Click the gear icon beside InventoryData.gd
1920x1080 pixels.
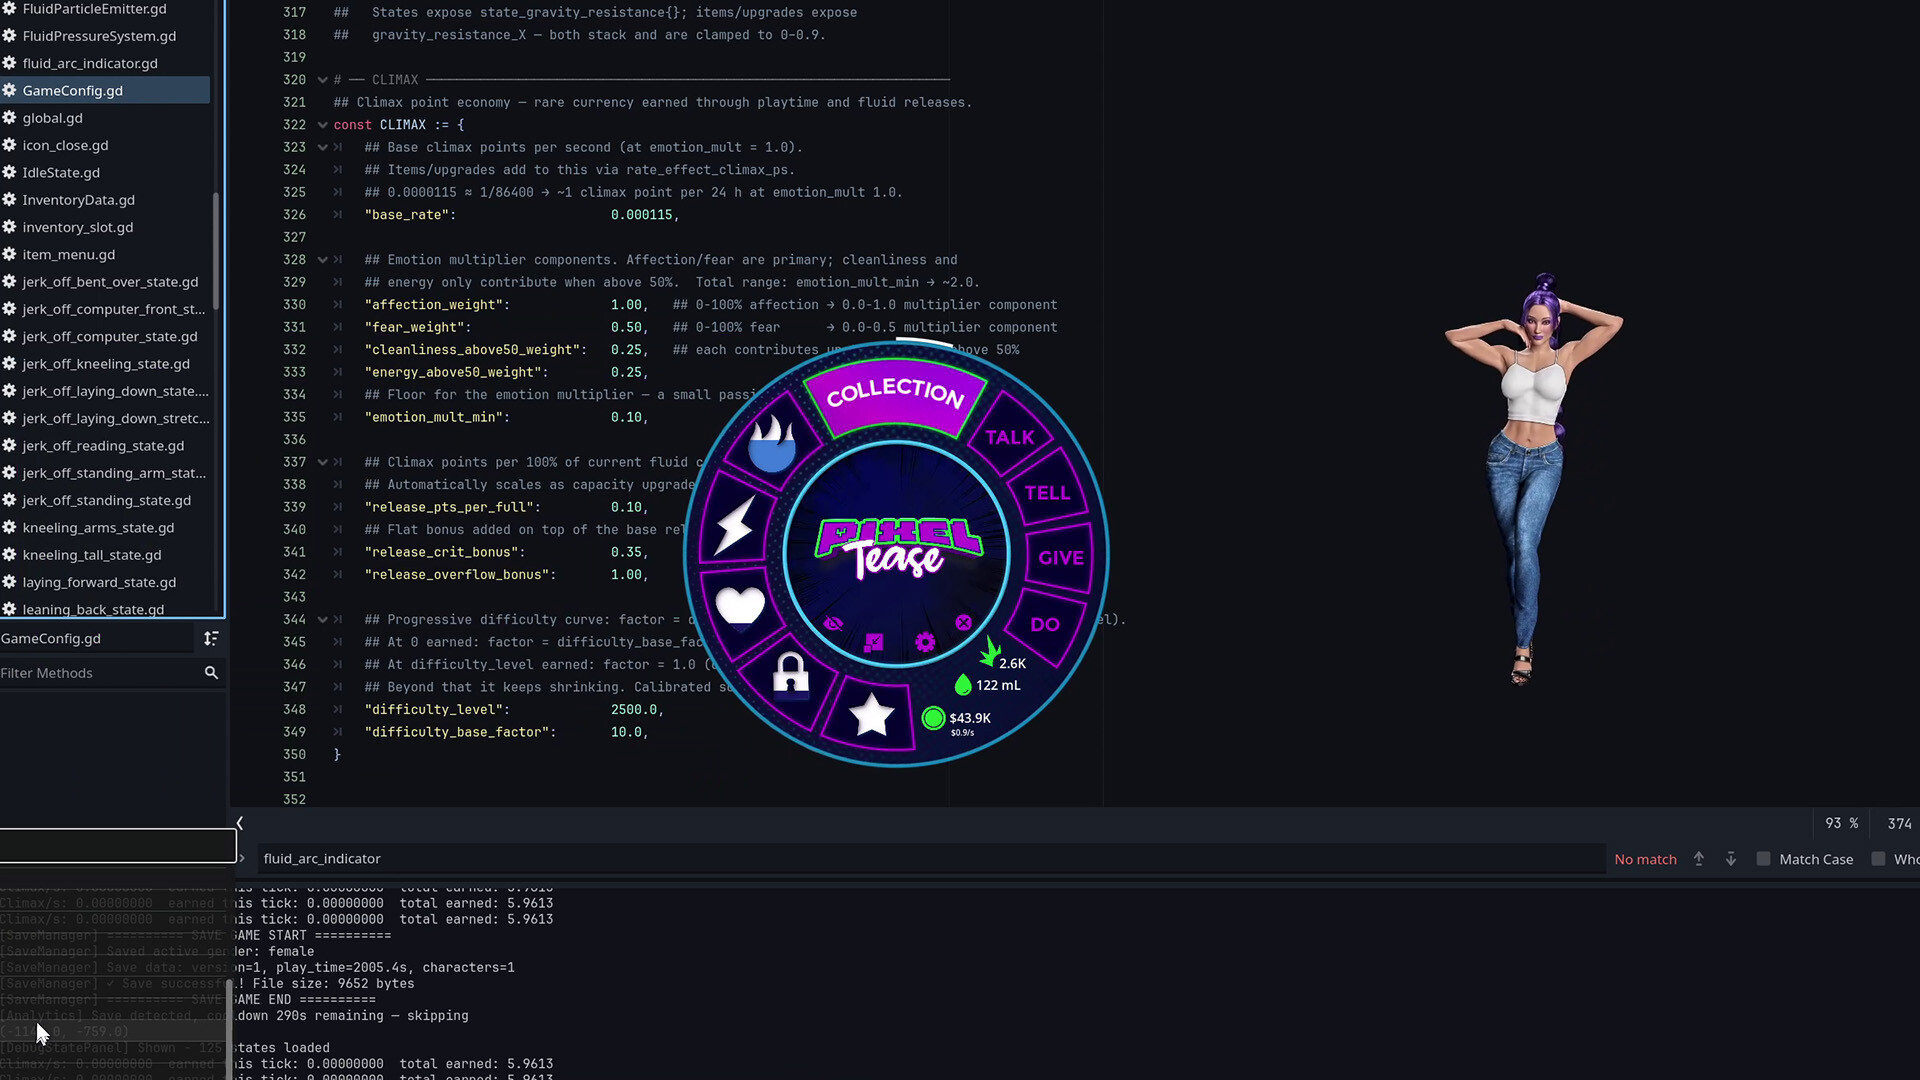pyautogui.click(x=9, y=200)
